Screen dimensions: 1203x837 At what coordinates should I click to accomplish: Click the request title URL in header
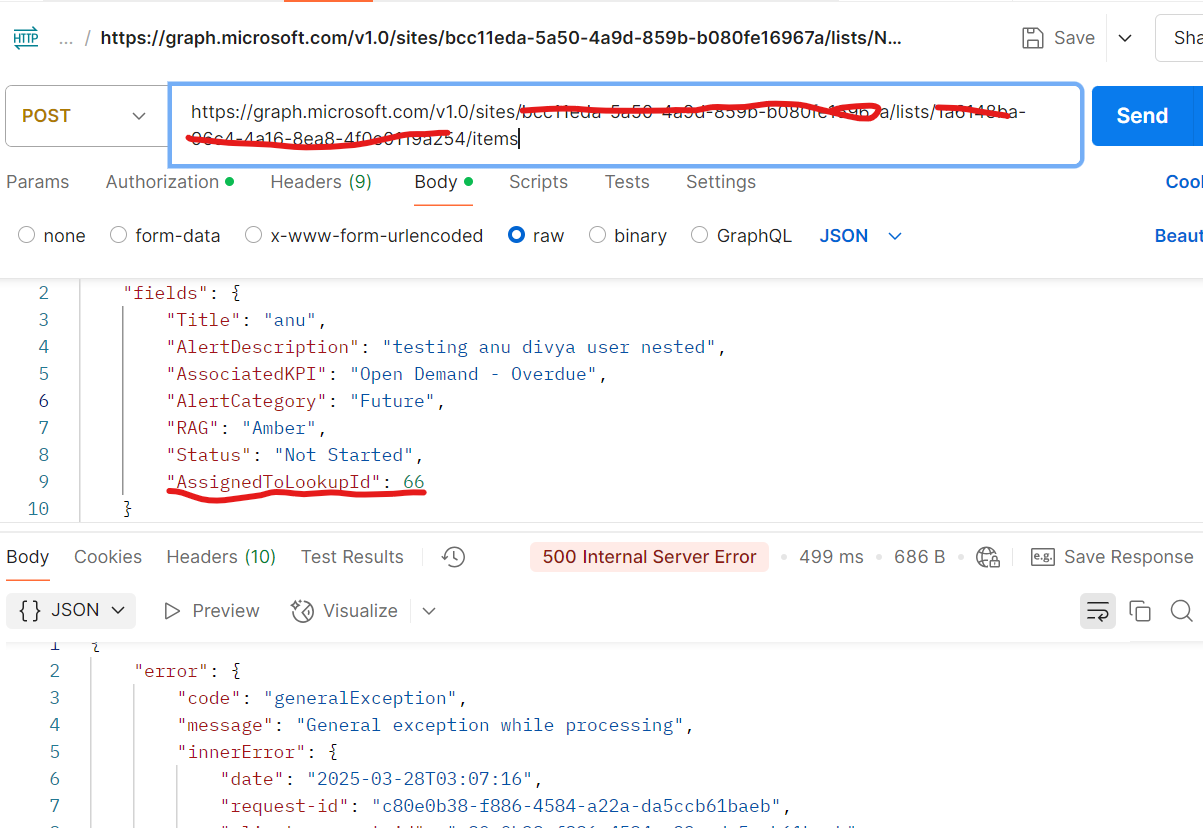pos(501,38)
